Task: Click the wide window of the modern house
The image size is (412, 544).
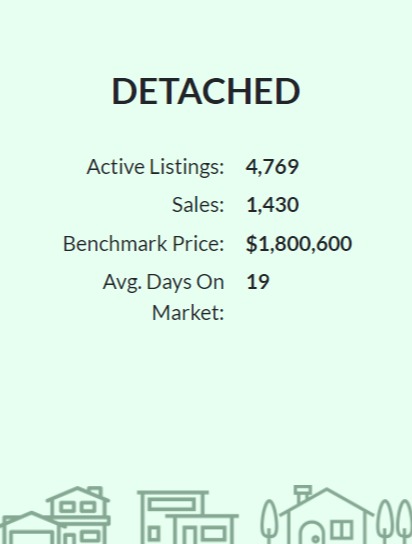Action: [x=172, y=504]
